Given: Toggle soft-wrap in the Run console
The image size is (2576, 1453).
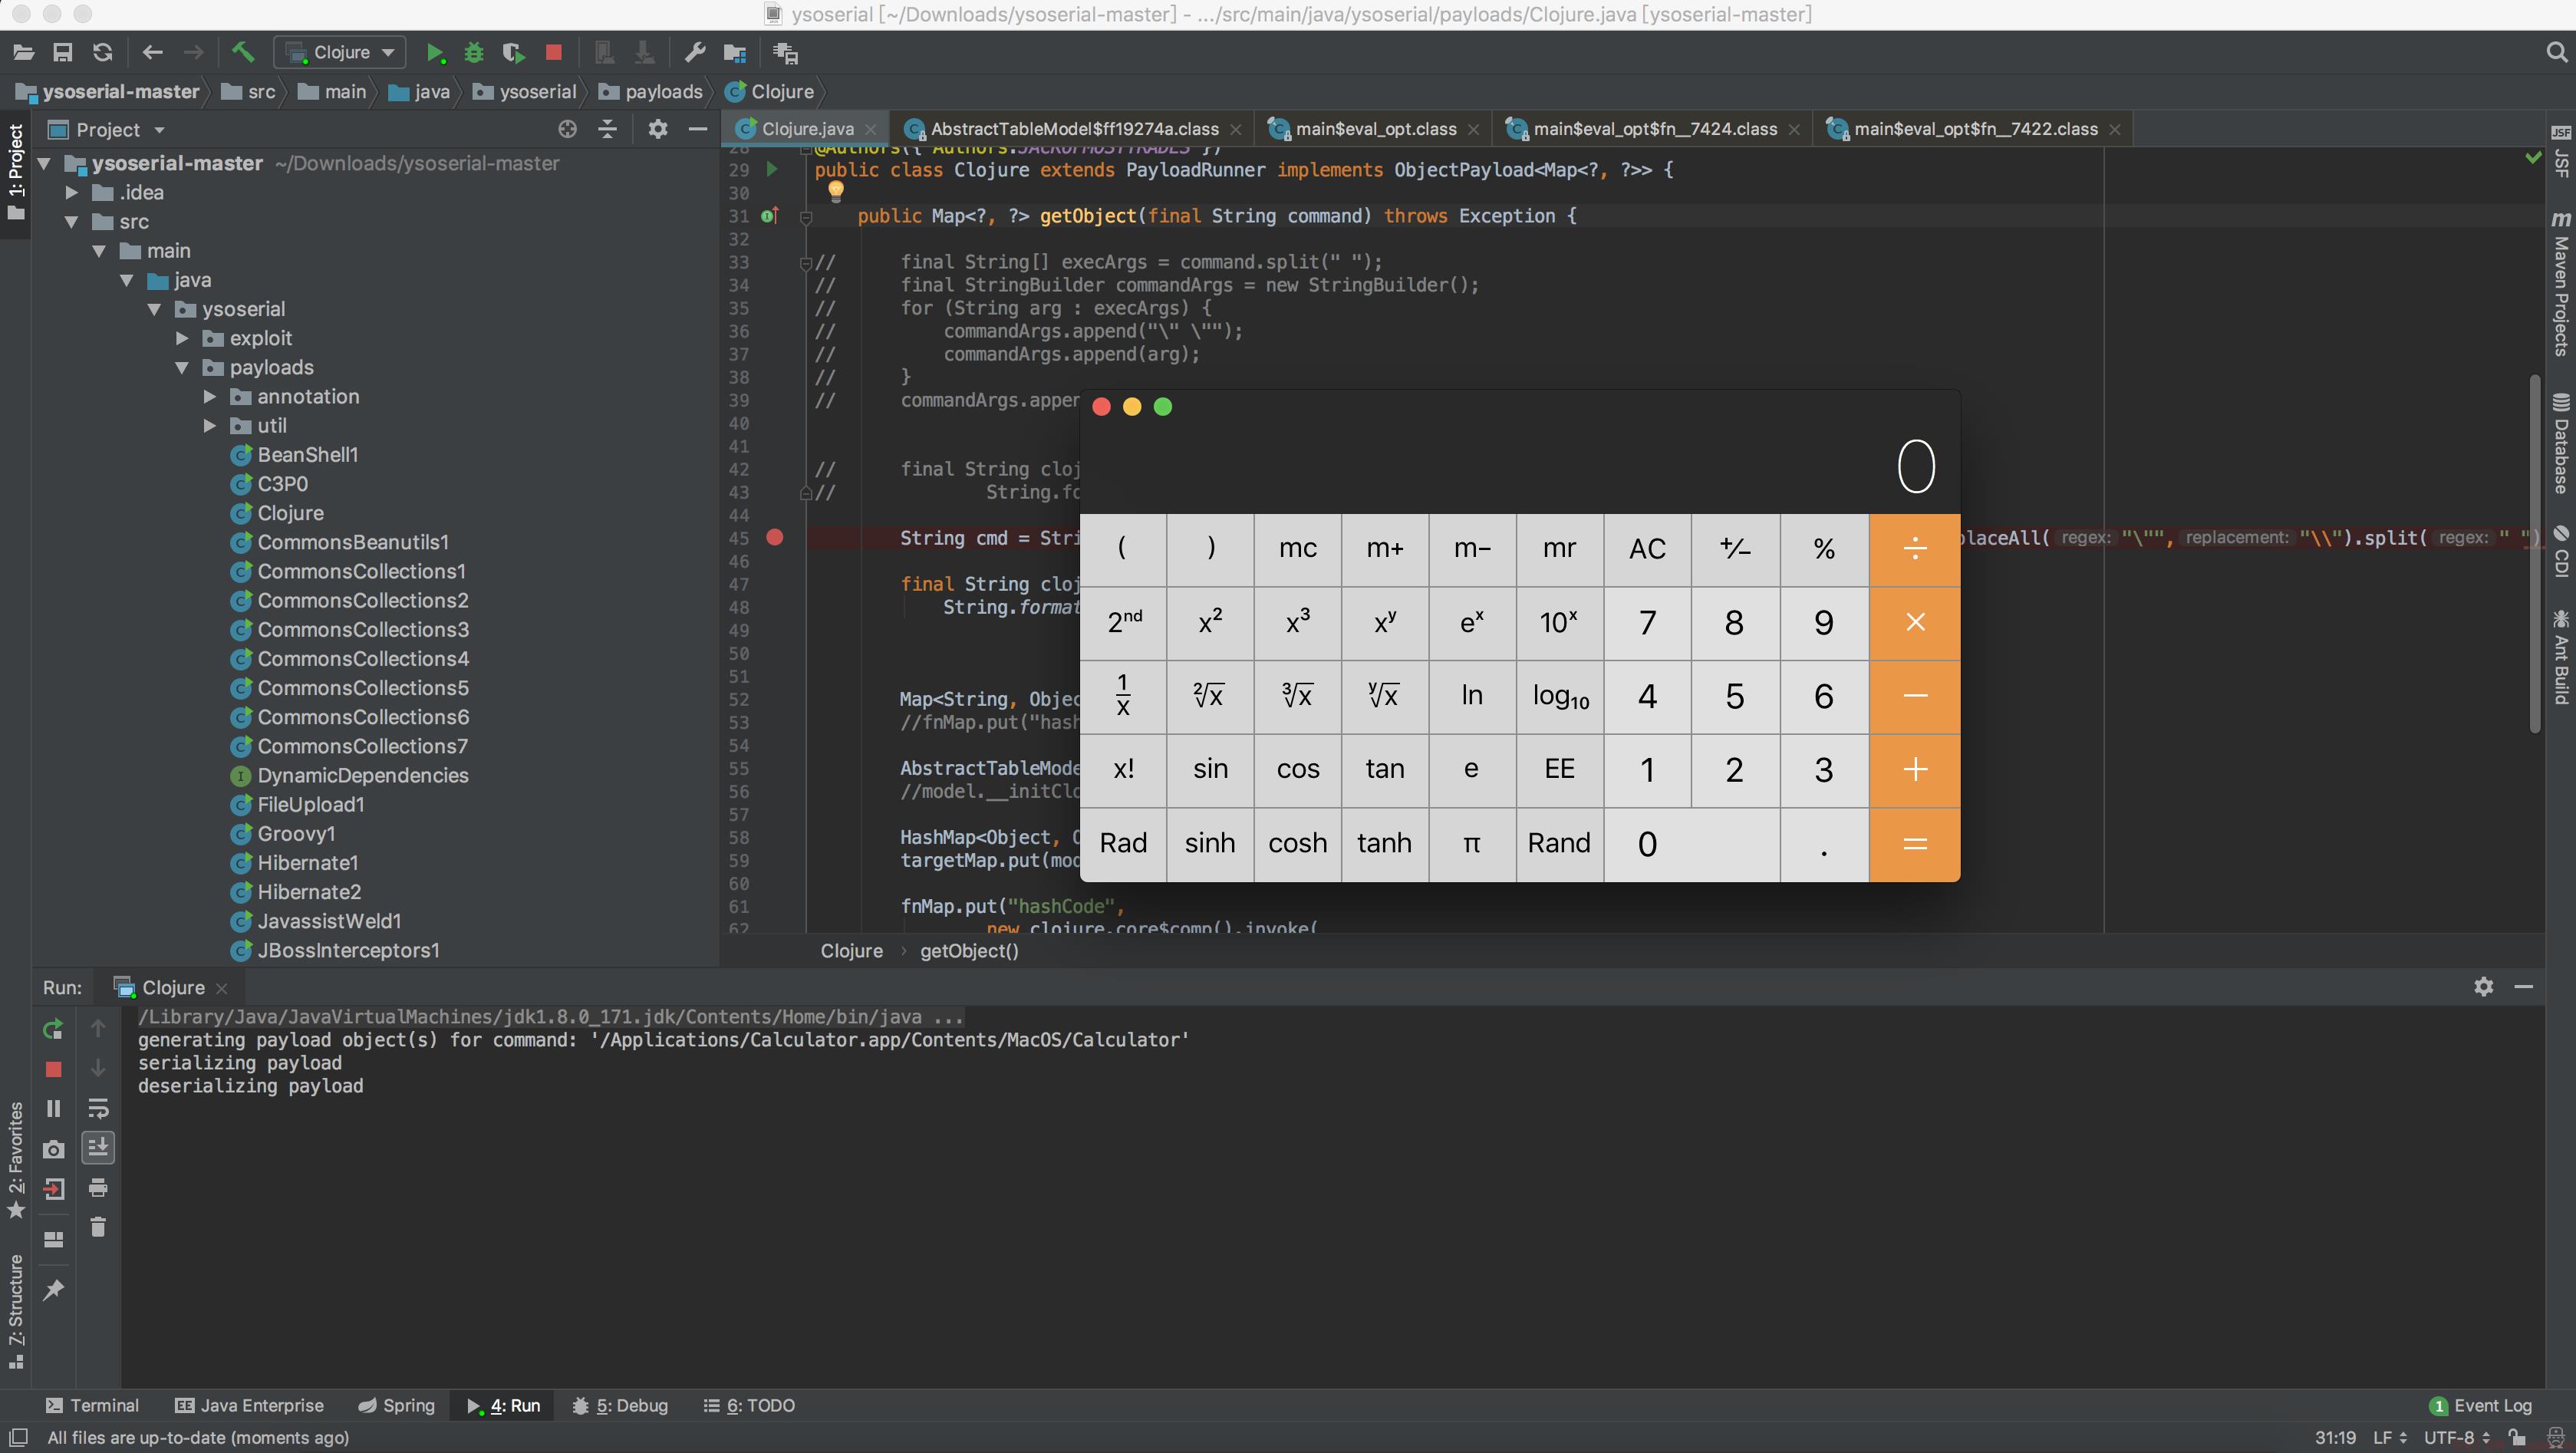Looking at the screenshot, I should [x=98, y=1108].
